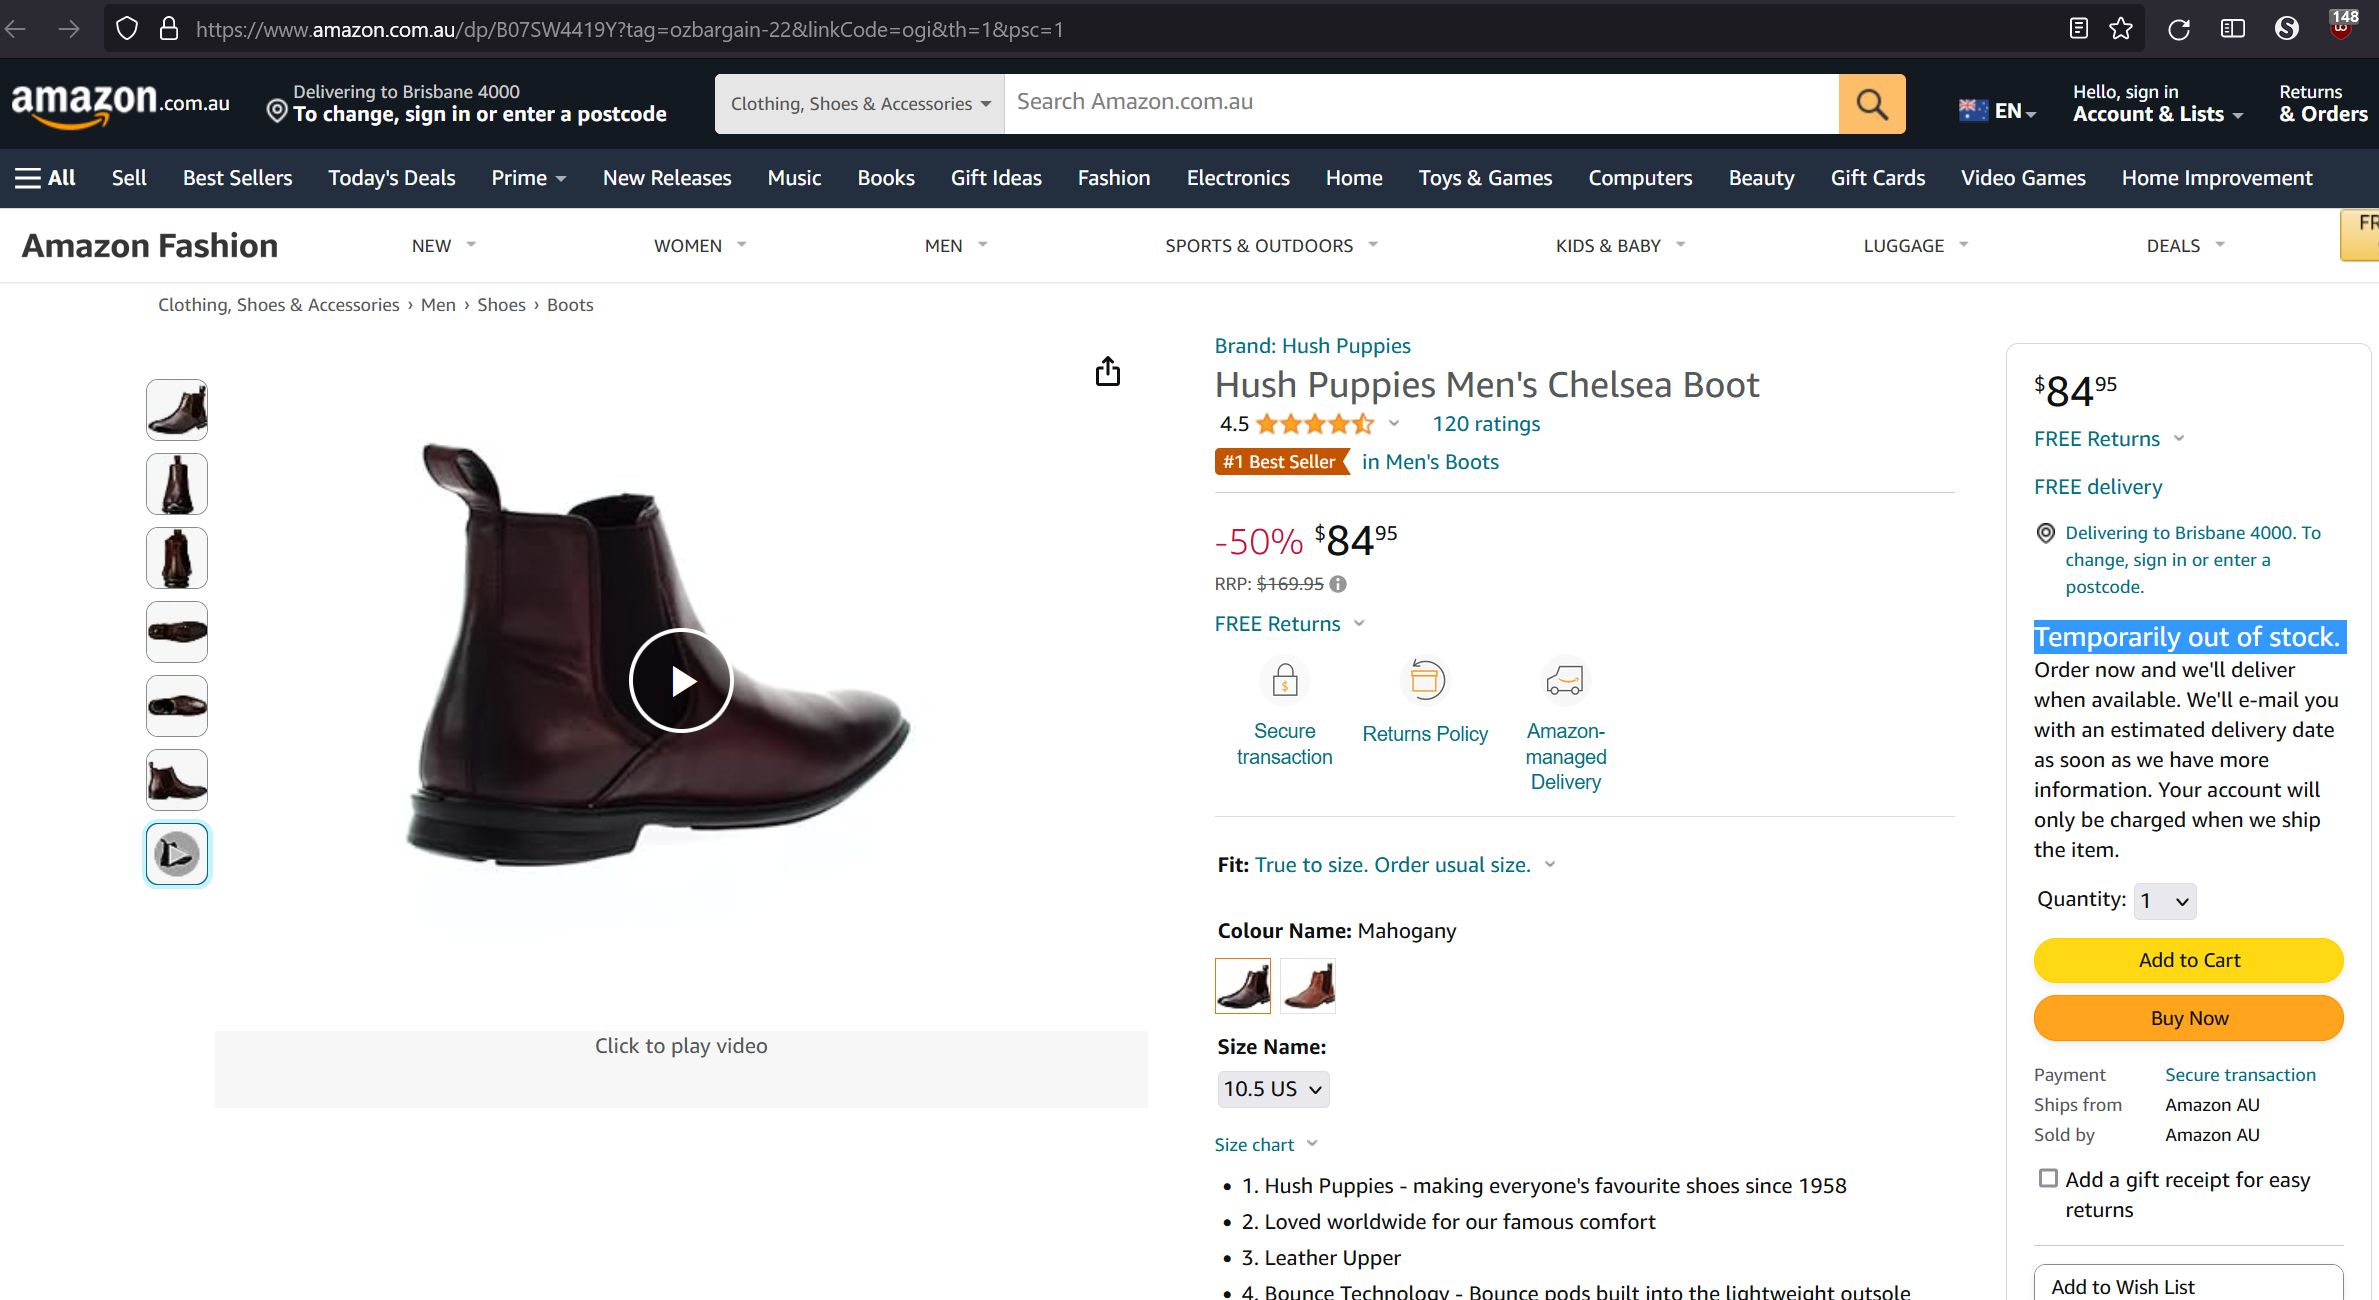2379x1300 pixels.
Task: Click the padlock site security icon
Action: 169,29
